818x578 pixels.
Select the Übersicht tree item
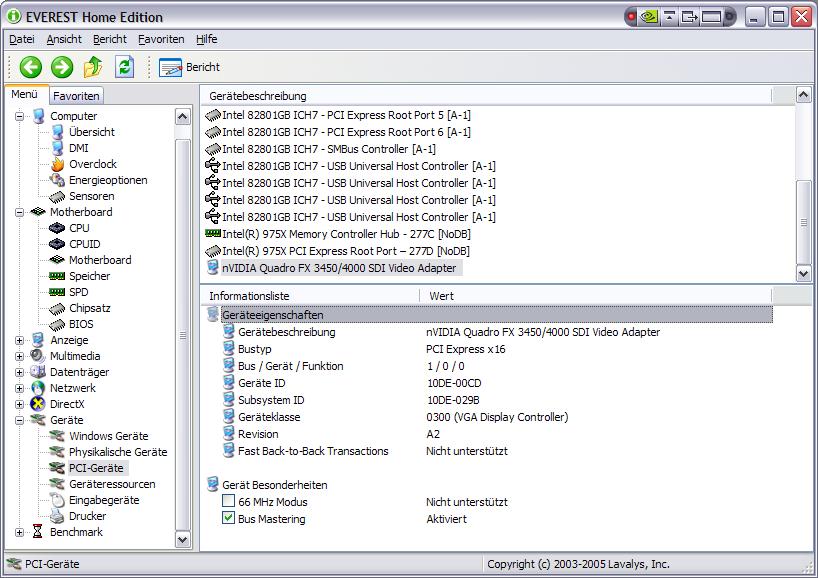92,132
